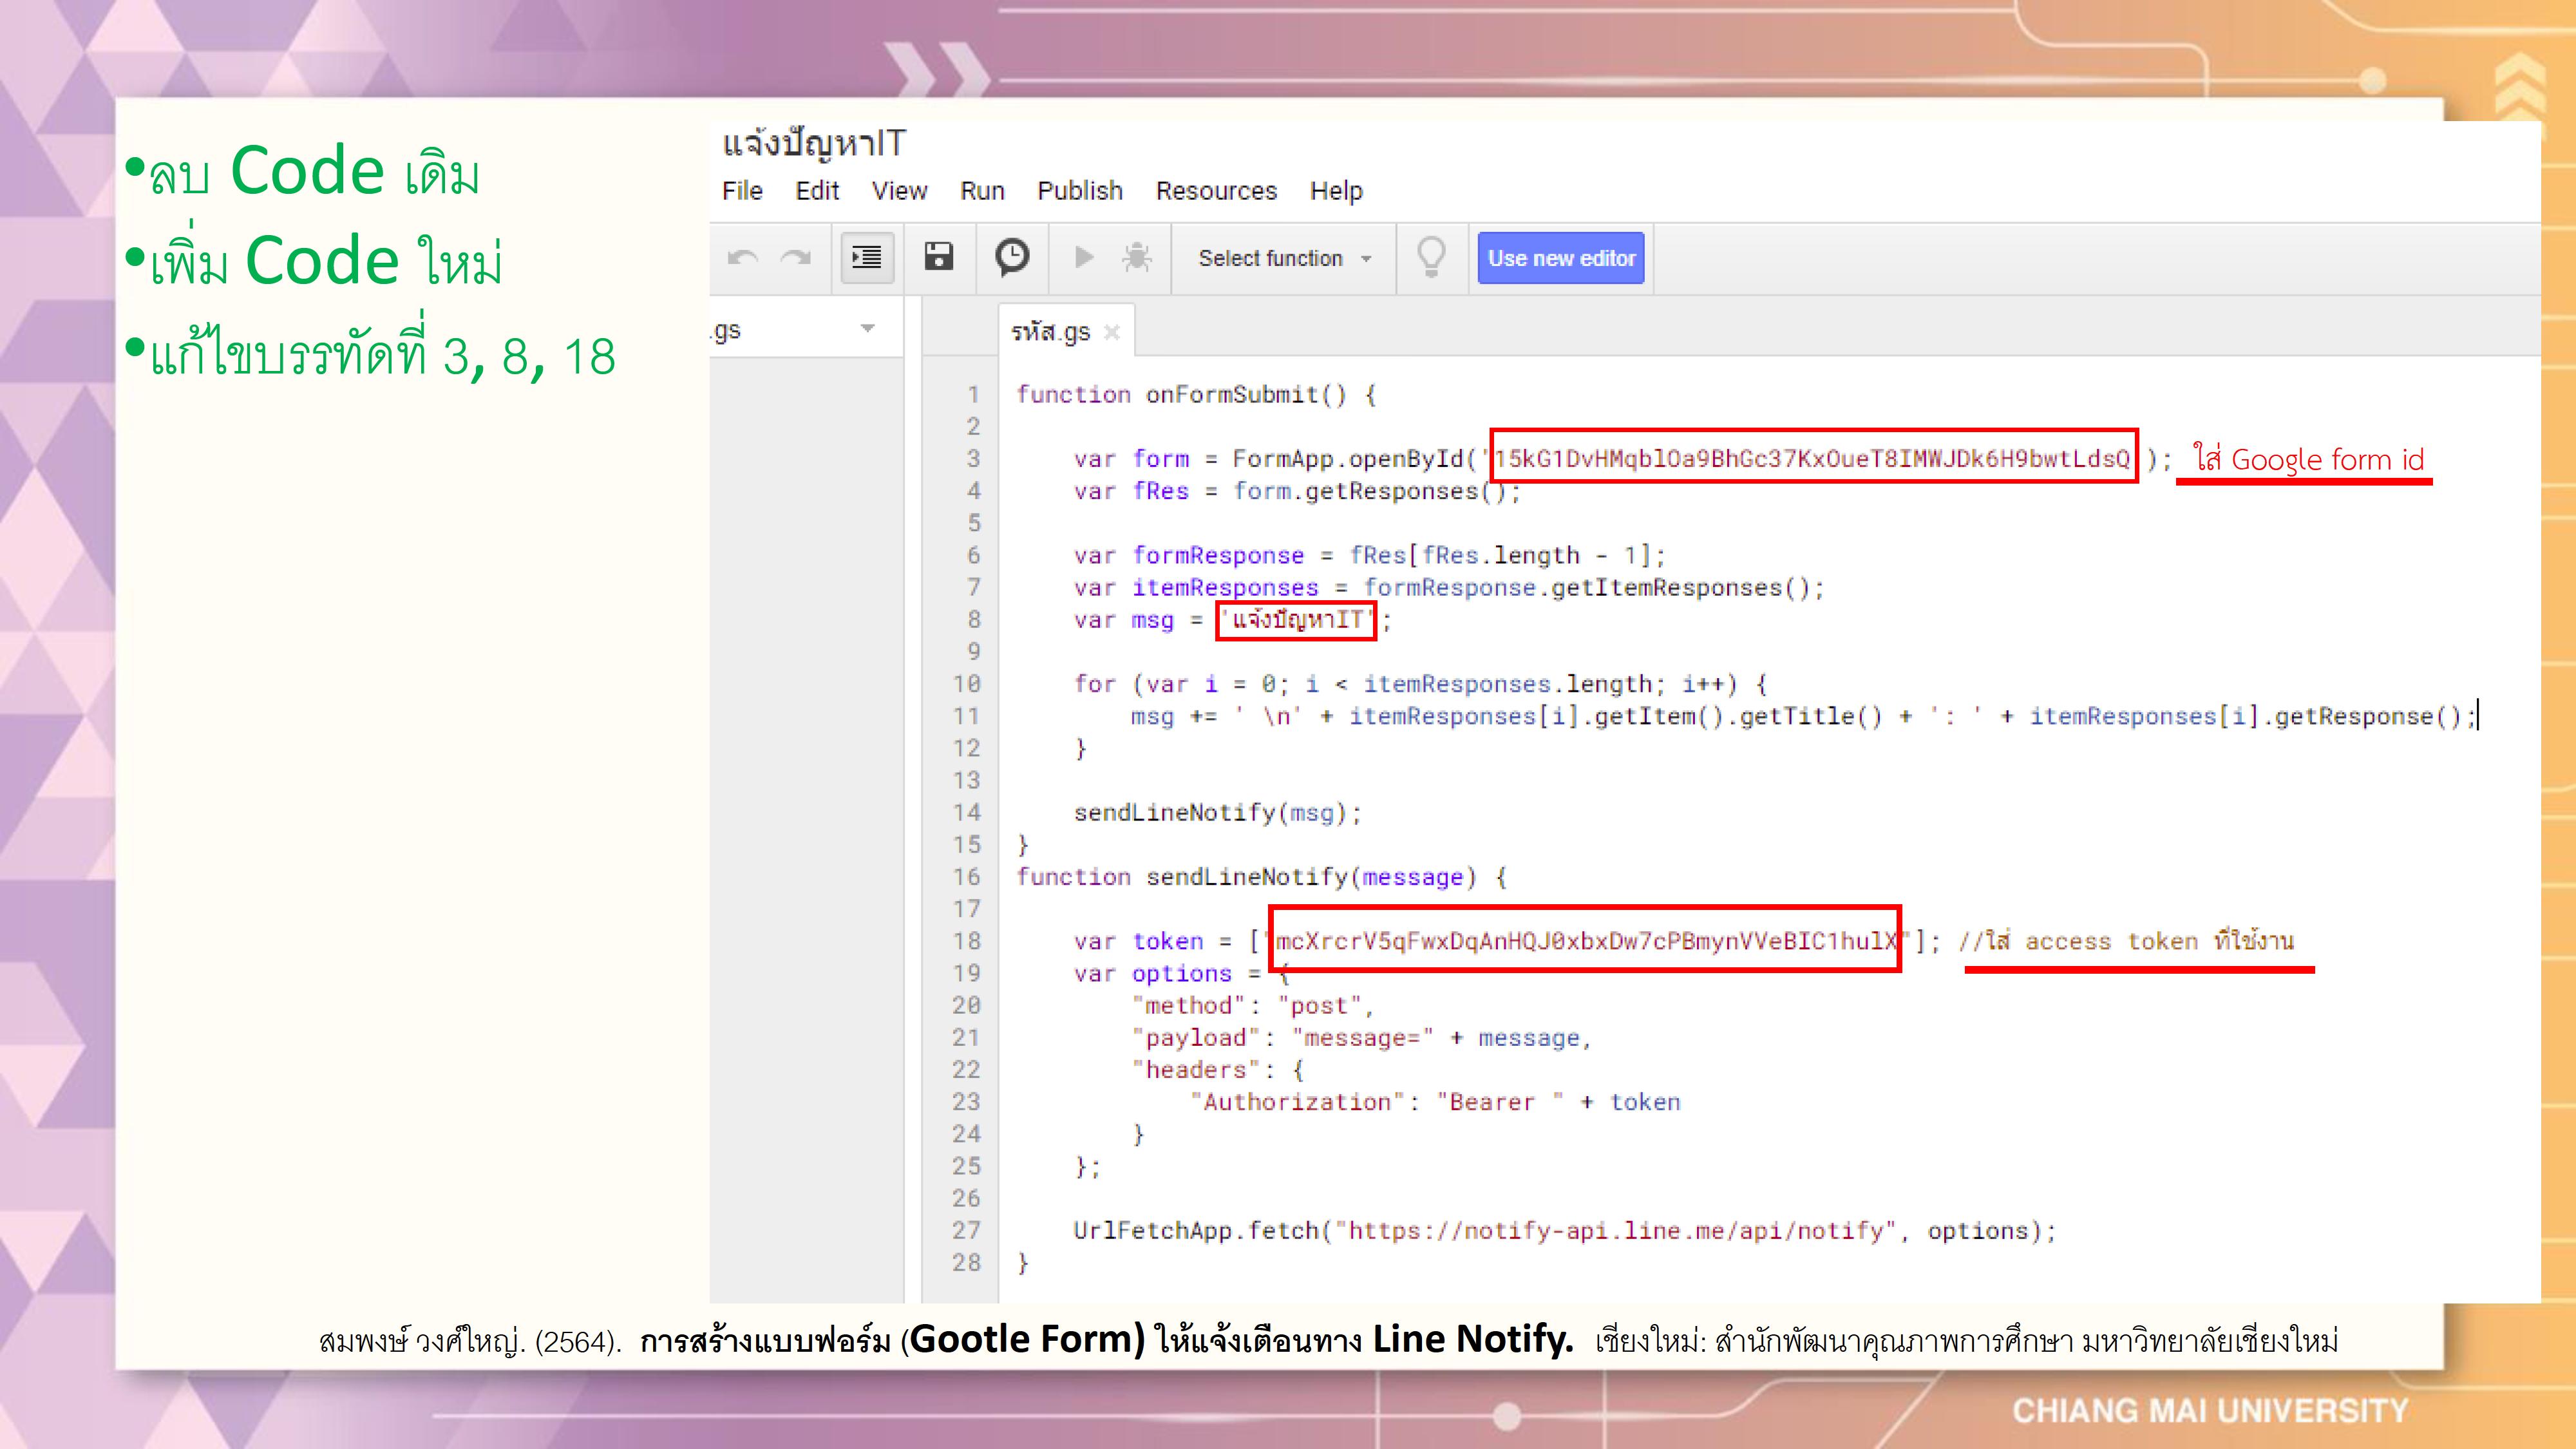
Task: Click the Google form id string on line 3
Action: [x=1812, y=459]
